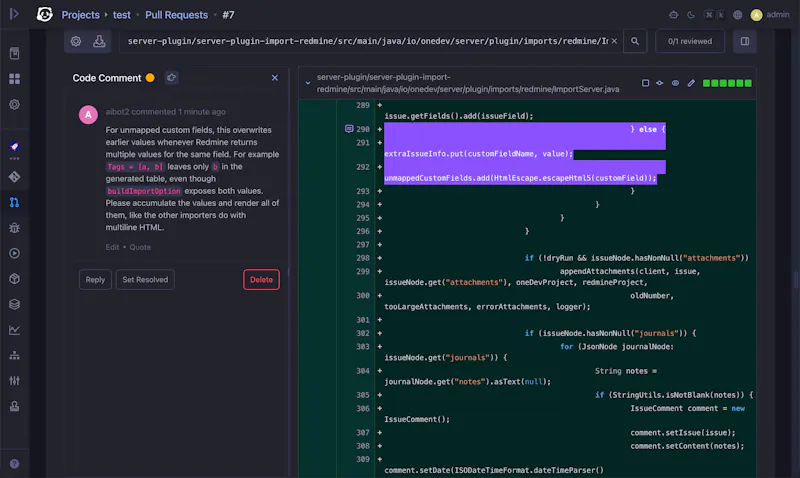Click Edit under the comment

112,247
